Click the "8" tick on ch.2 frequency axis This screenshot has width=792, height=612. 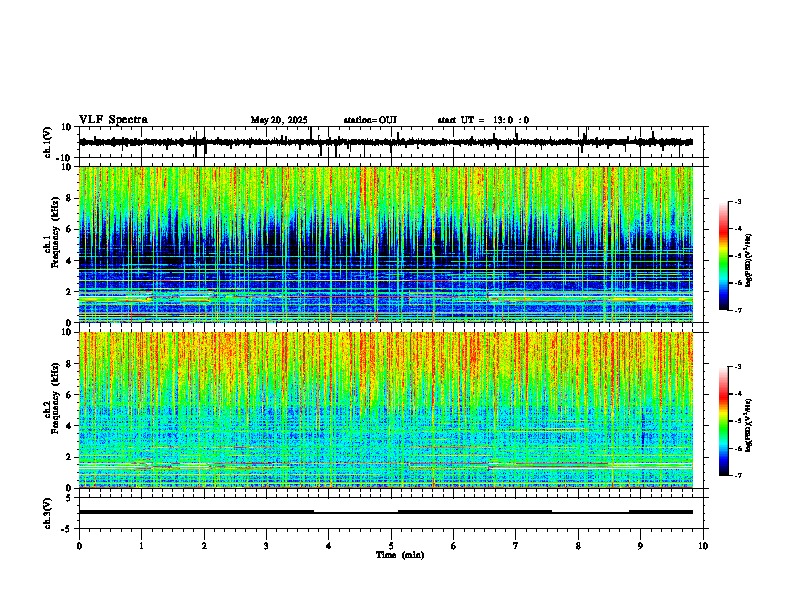tap(70, 364)
